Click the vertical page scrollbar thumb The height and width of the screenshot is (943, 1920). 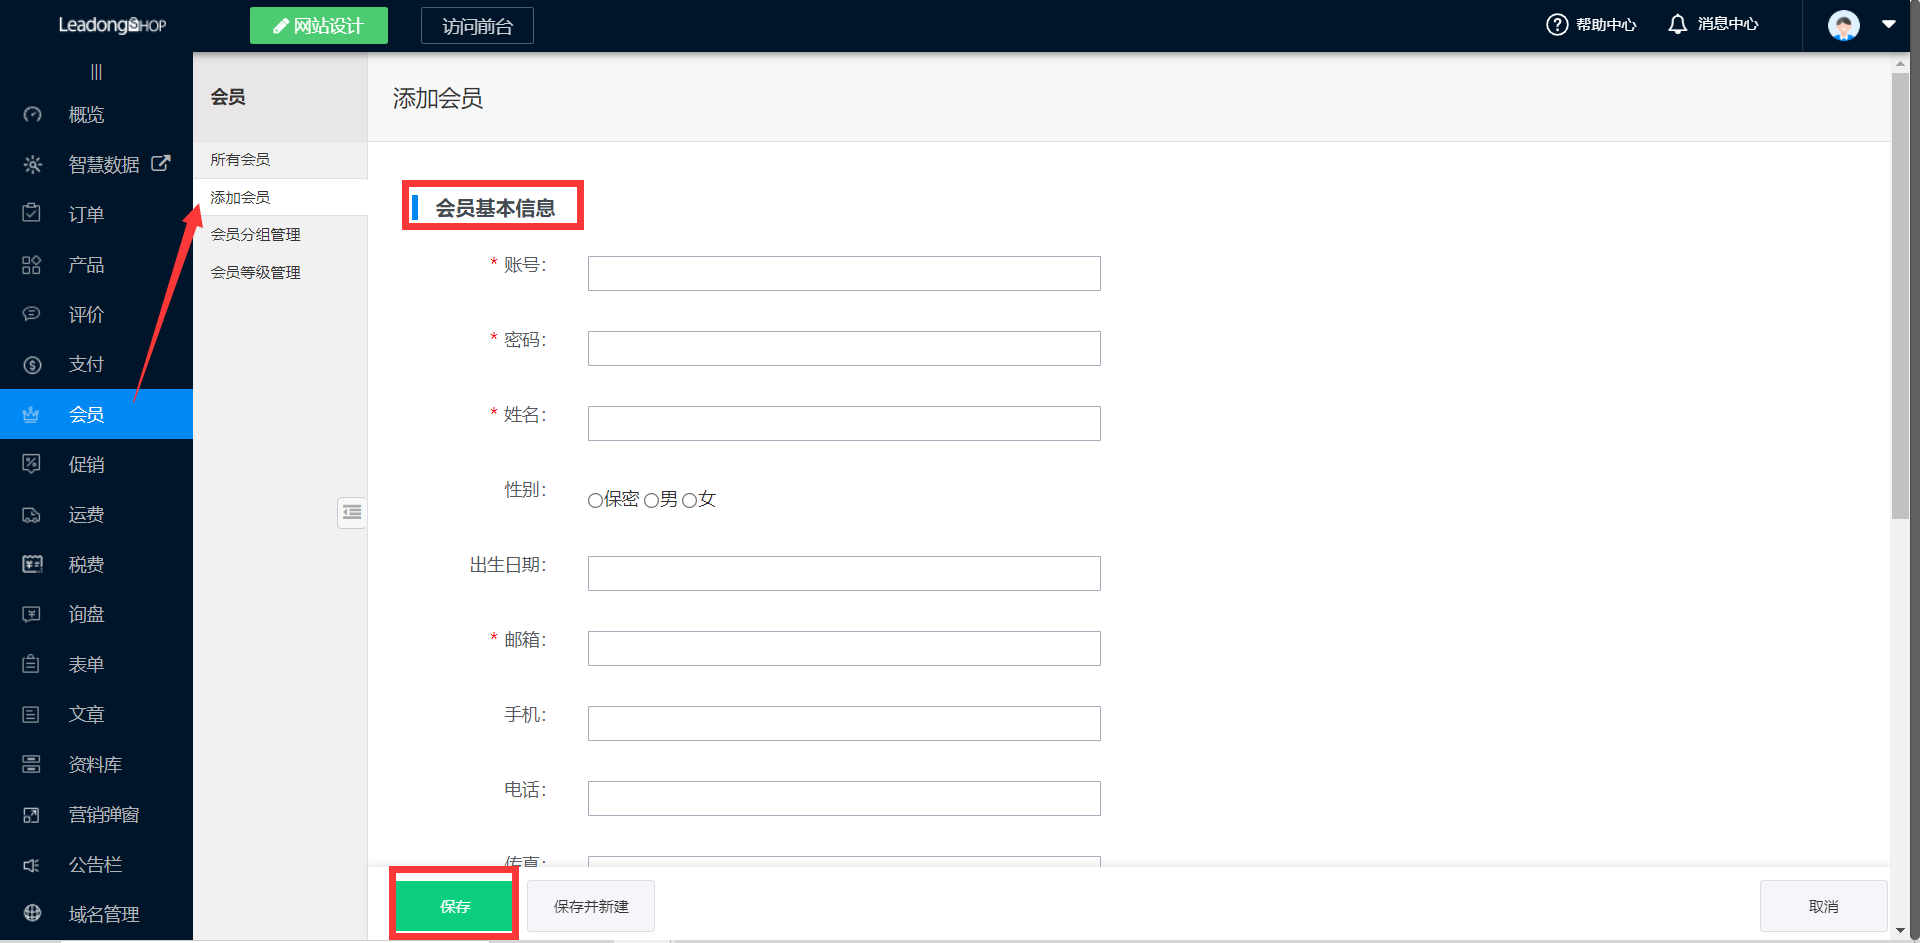coord(1900,300)
